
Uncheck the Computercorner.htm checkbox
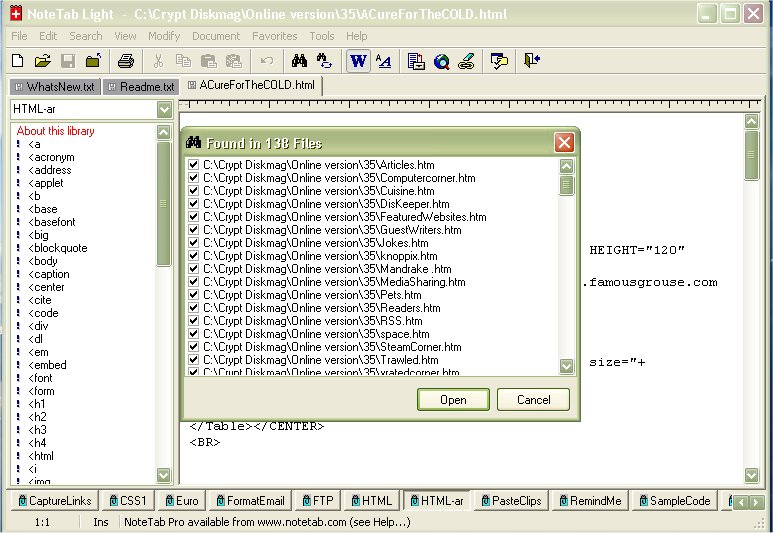[193, 178]
